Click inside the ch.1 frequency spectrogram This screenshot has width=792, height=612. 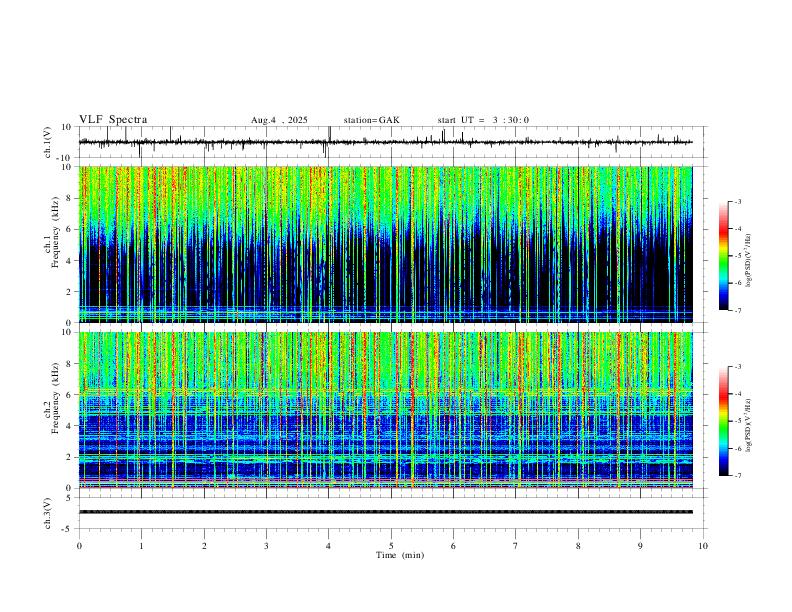click(x=385, y=244)
